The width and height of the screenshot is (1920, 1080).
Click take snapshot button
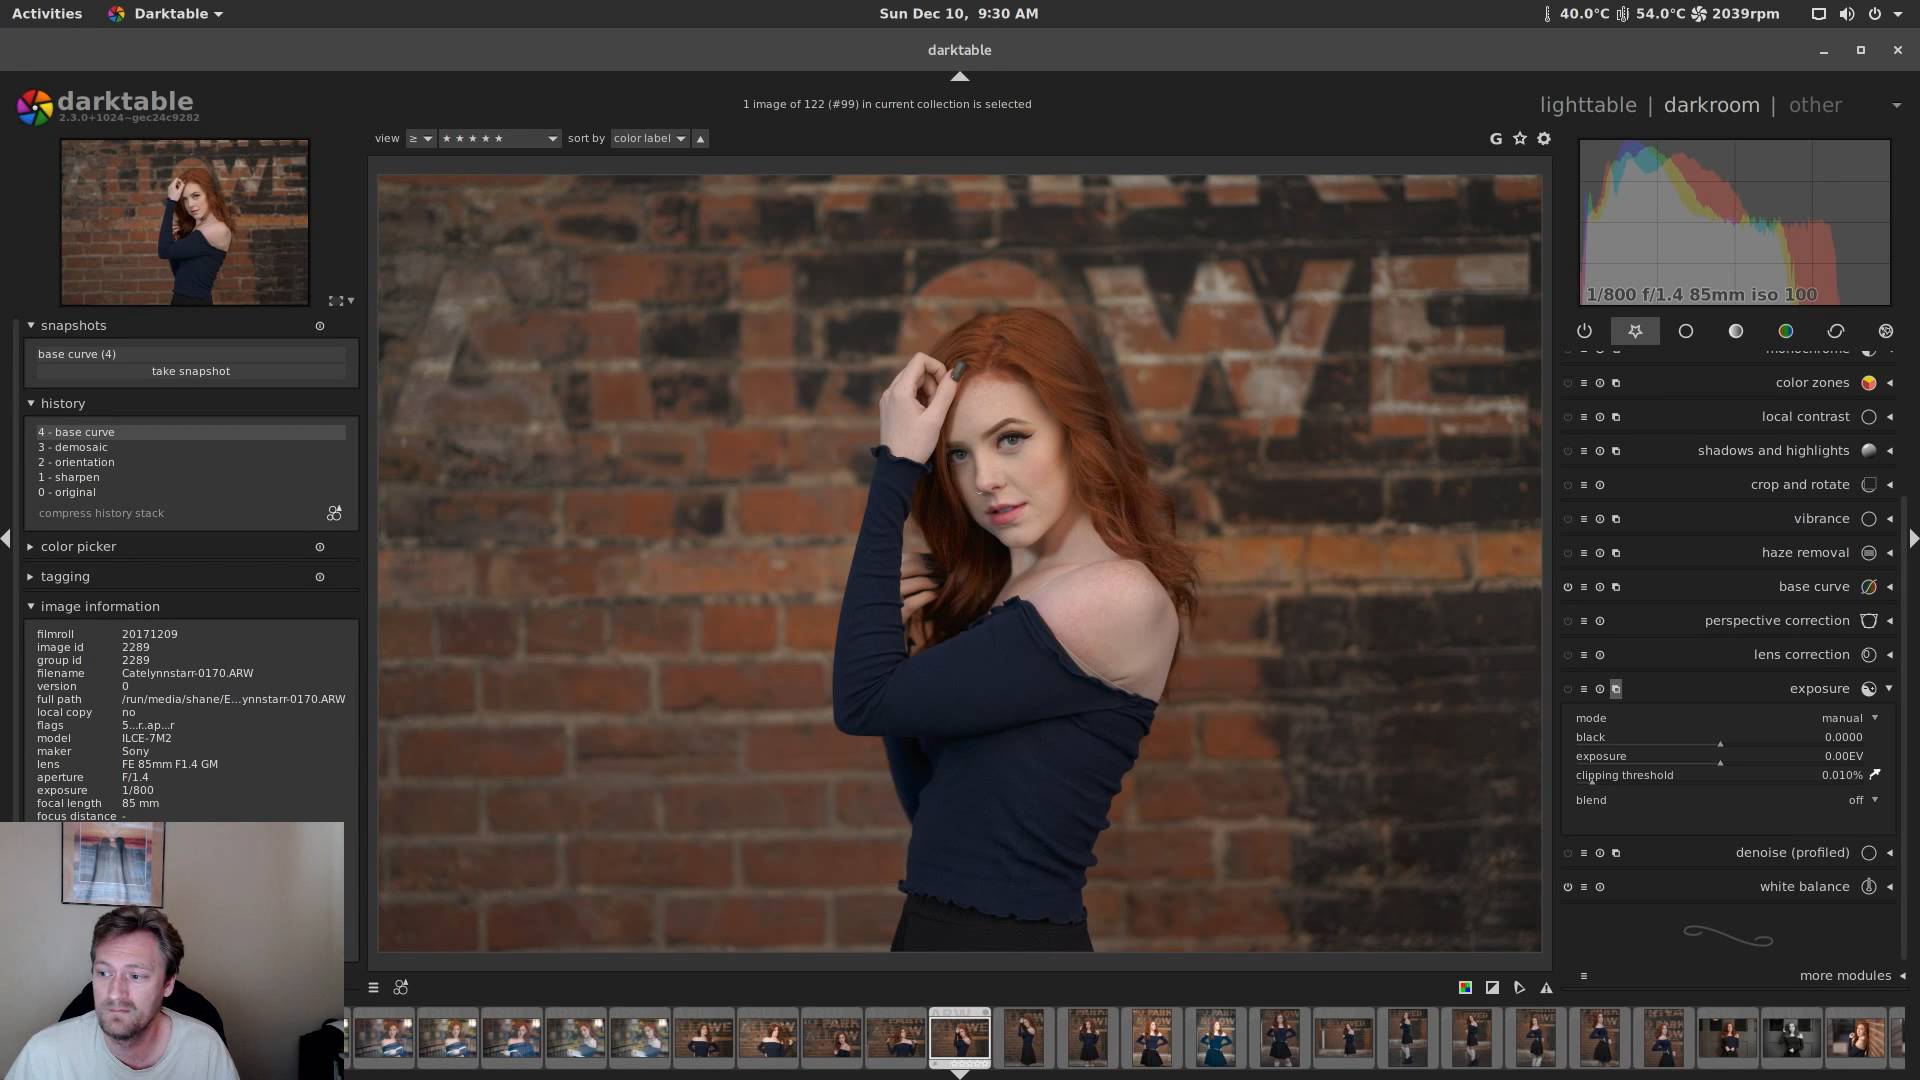(190, 371)
